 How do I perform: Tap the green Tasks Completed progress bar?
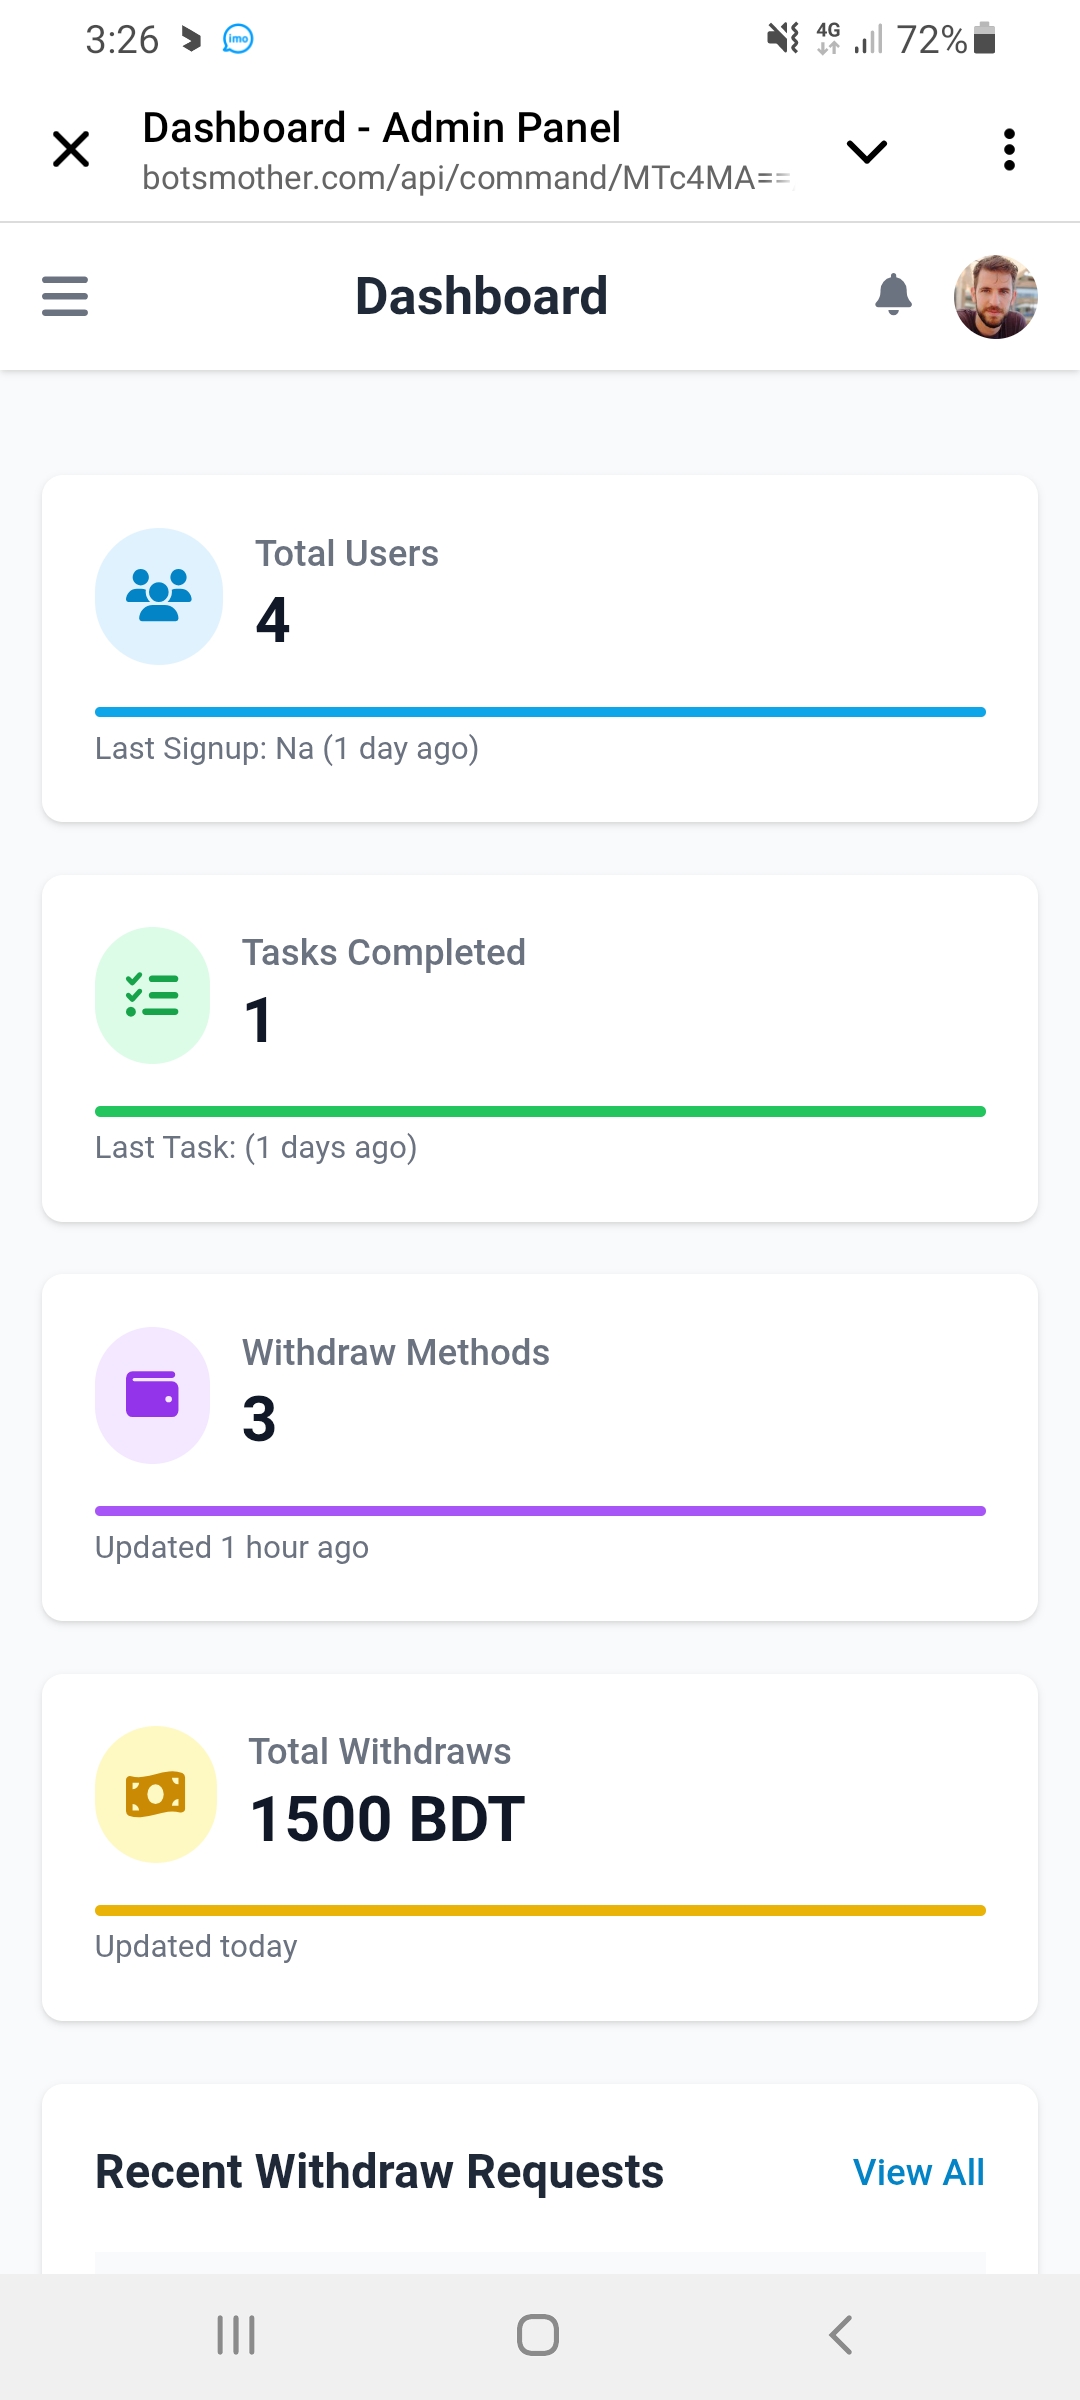point(540,1111)
